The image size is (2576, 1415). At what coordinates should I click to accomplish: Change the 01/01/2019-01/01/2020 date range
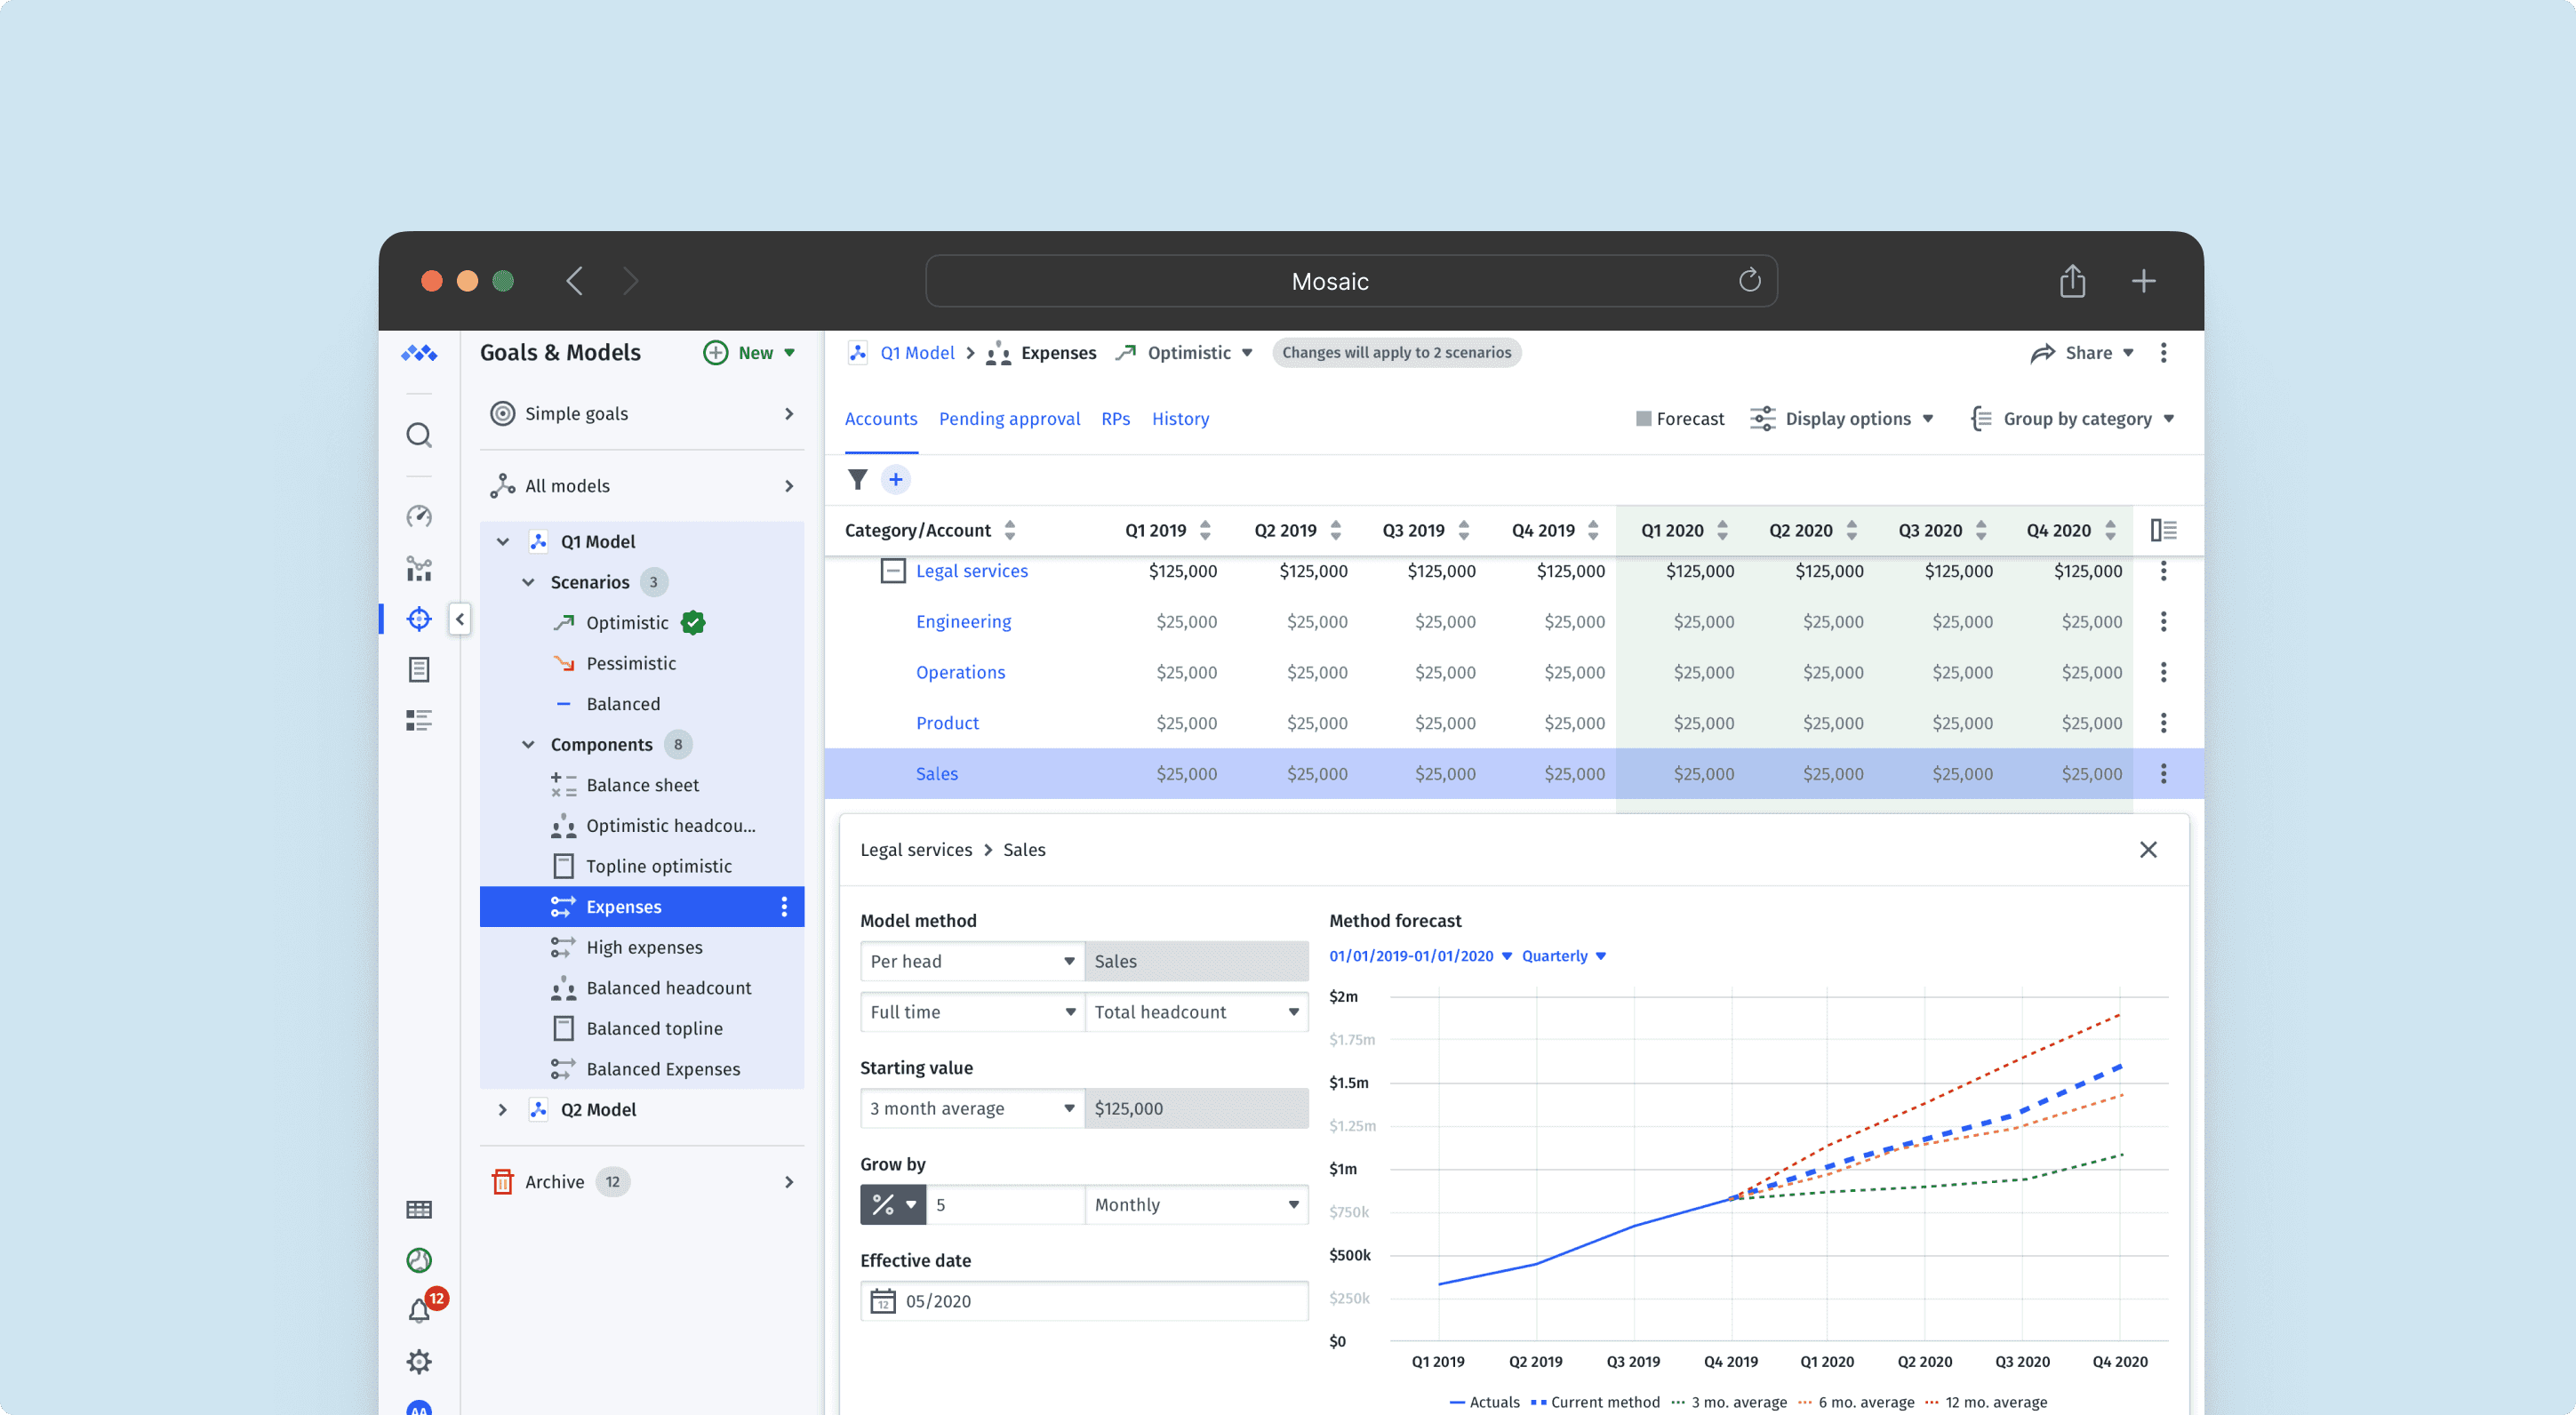[1420, 956]
